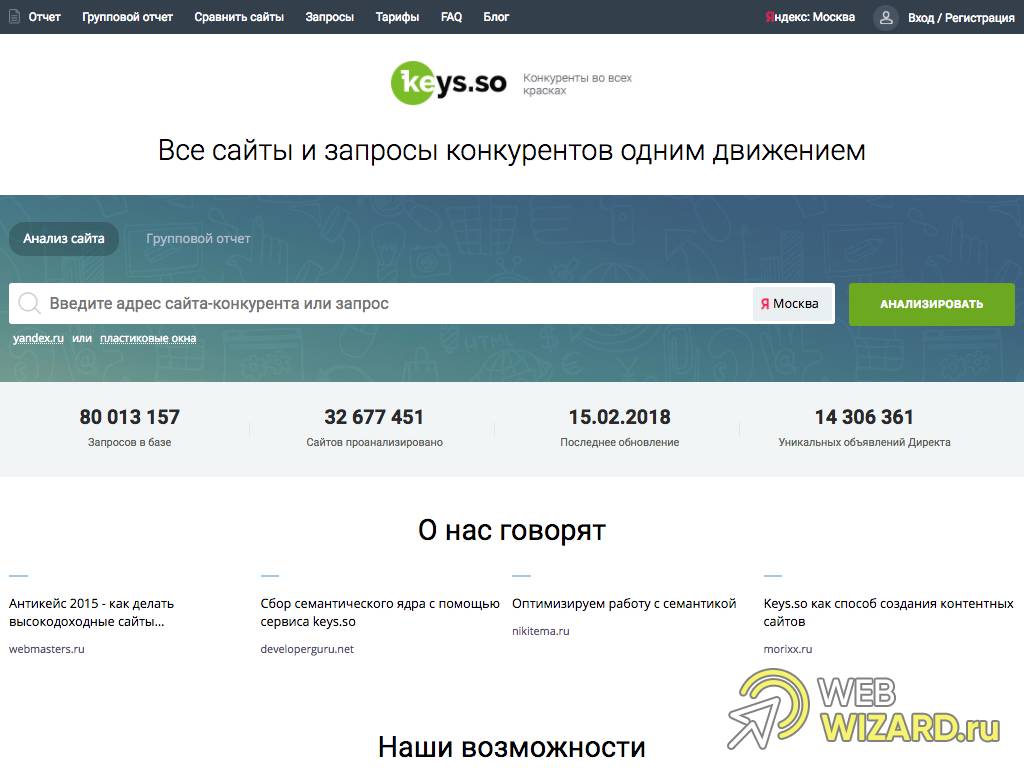Select the Анализ сайта tab
The image size is (1024, 768).
click(64, 238)
